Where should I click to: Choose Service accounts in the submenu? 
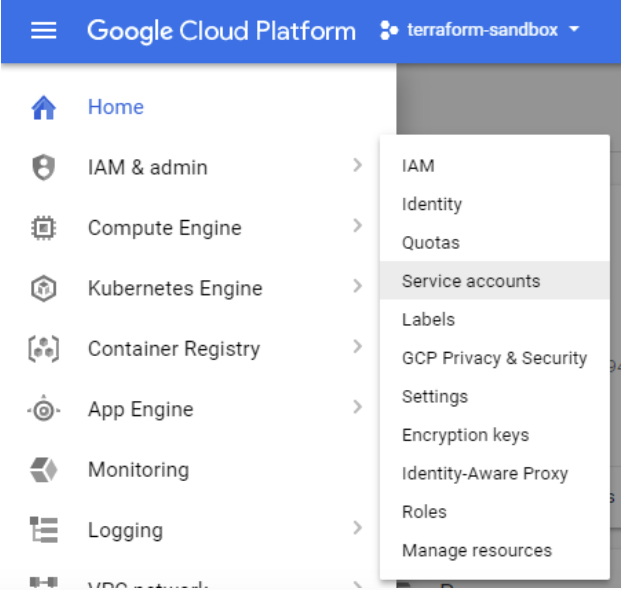[x=495, y=281]
